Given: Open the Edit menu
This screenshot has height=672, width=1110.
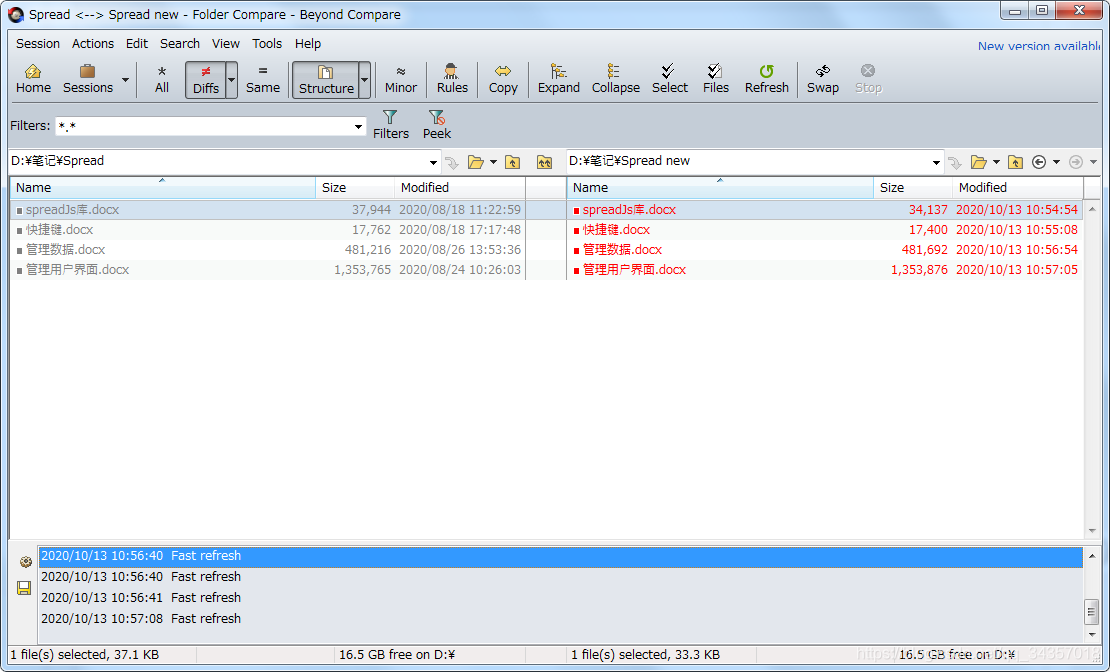Looking at the screenshot, I should click(137, 44).
